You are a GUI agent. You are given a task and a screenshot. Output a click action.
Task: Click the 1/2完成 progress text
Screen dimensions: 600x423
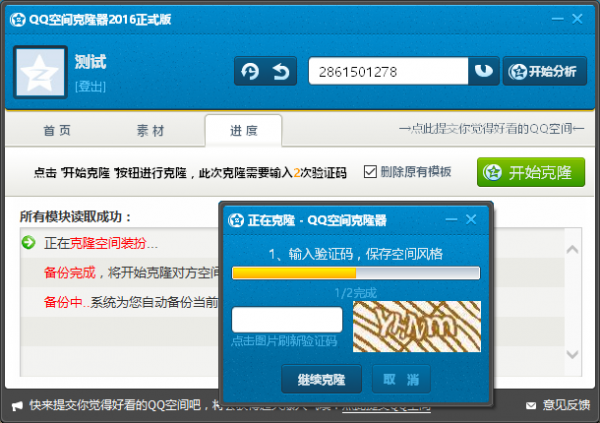point(355,293)
